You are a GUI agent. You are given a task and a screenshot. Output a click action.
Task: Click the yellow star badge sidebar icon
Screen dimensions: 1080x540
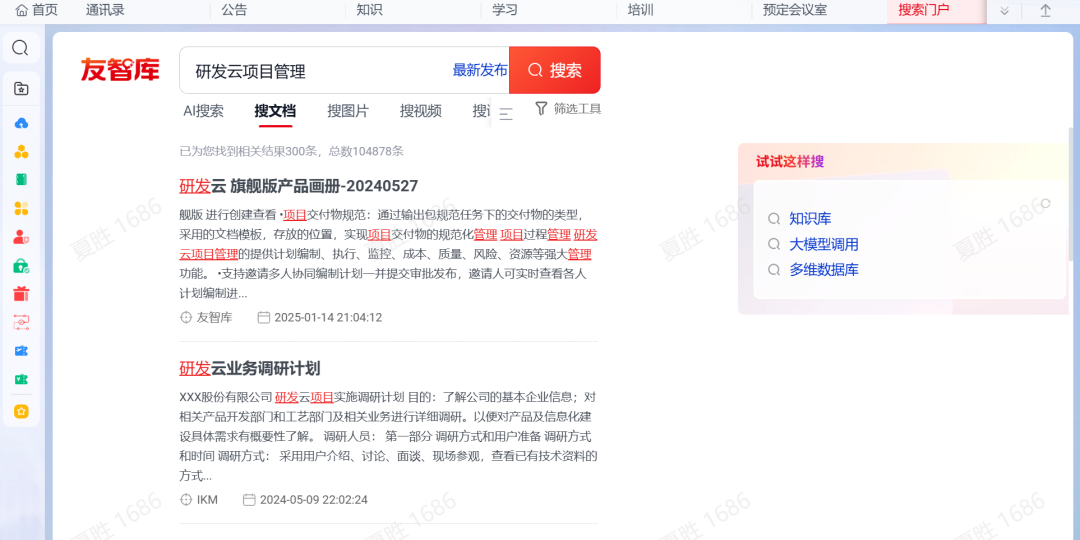[21, 411]
